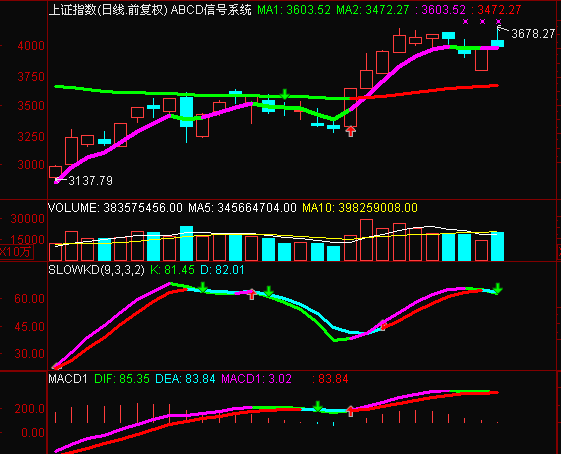The image size is (561, 454).
Task: Click the red up arrow near SLOWKD 45.00 crossover
Action: pos(383,325)
